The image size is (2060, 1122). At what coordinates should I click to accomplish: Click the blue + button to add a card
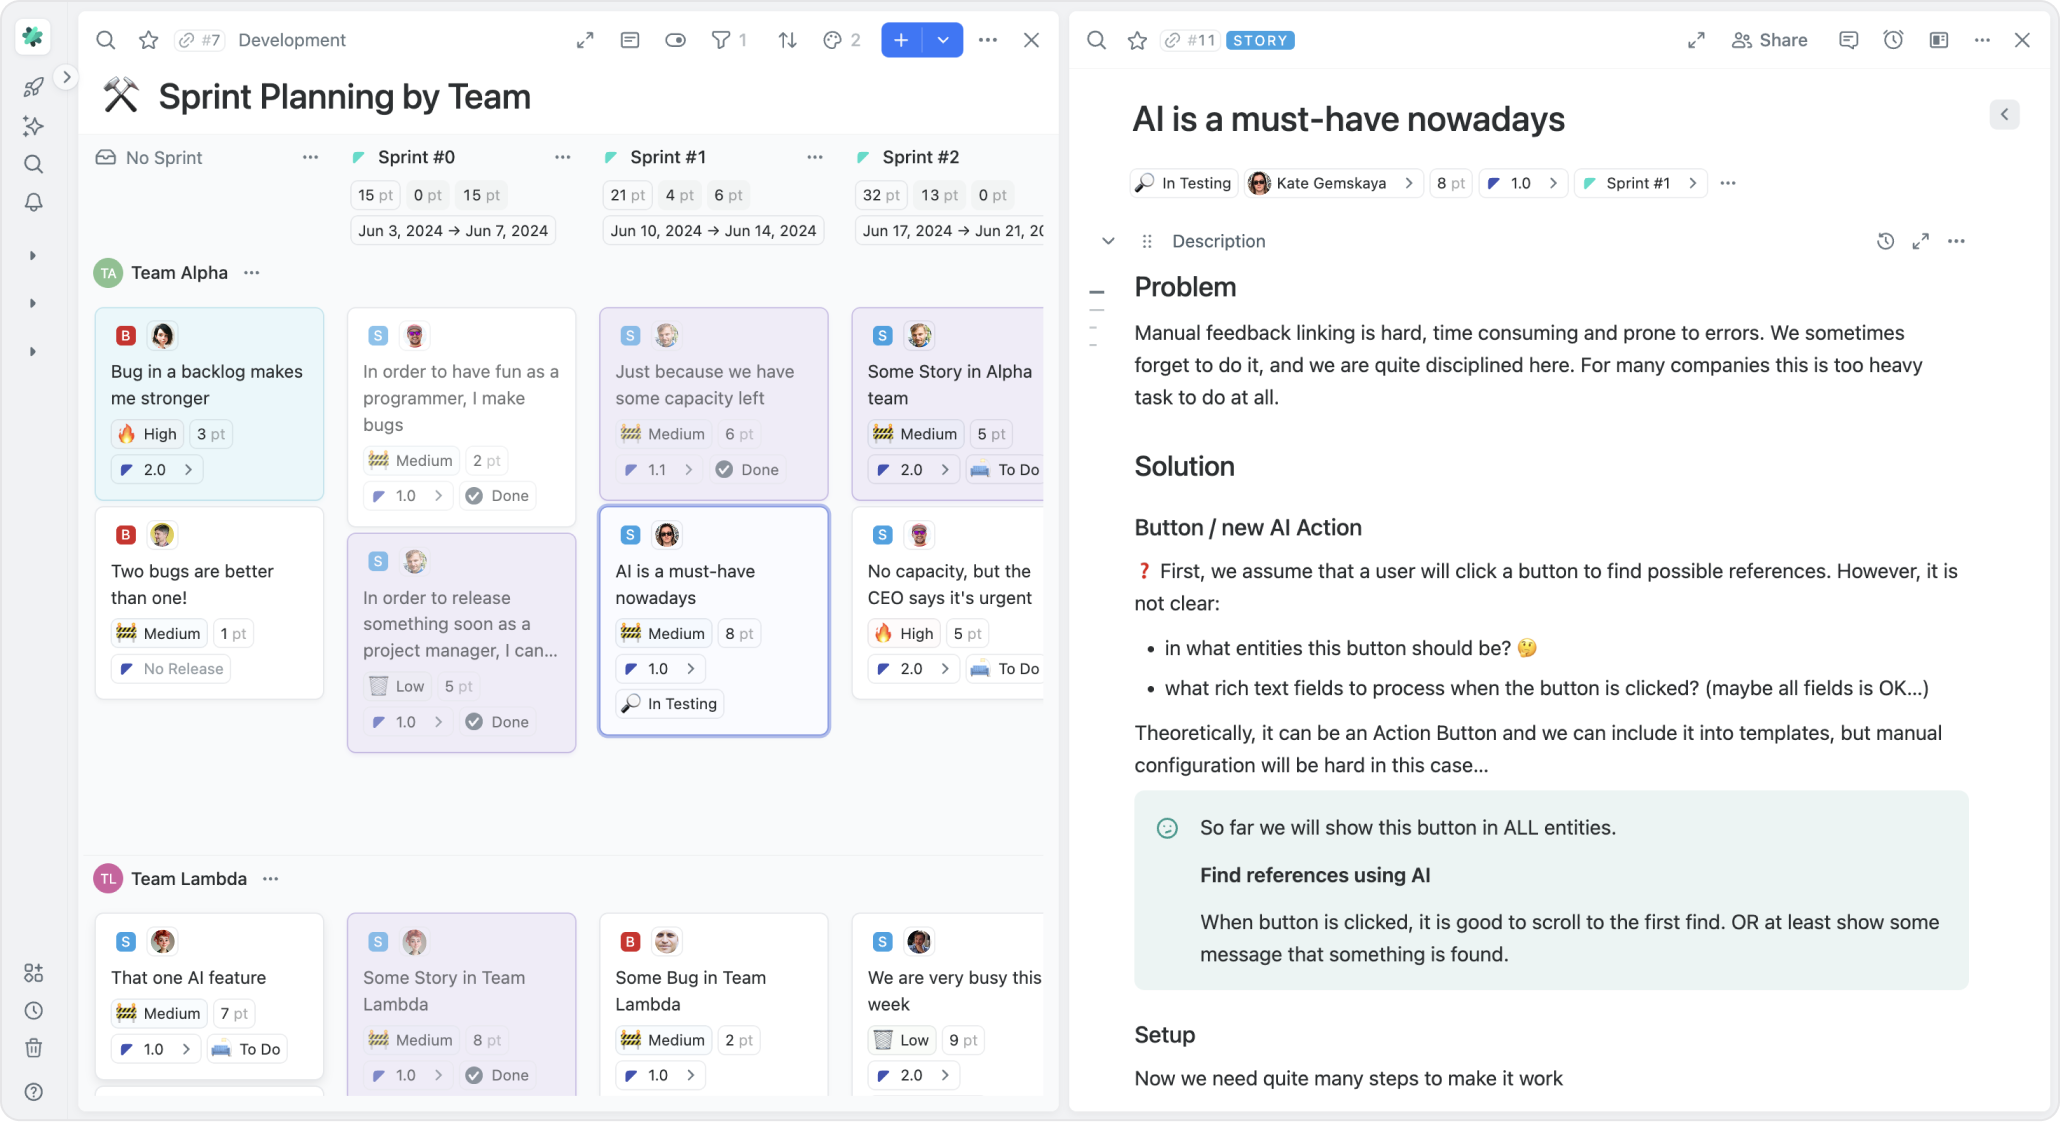(x=900, y=40)
